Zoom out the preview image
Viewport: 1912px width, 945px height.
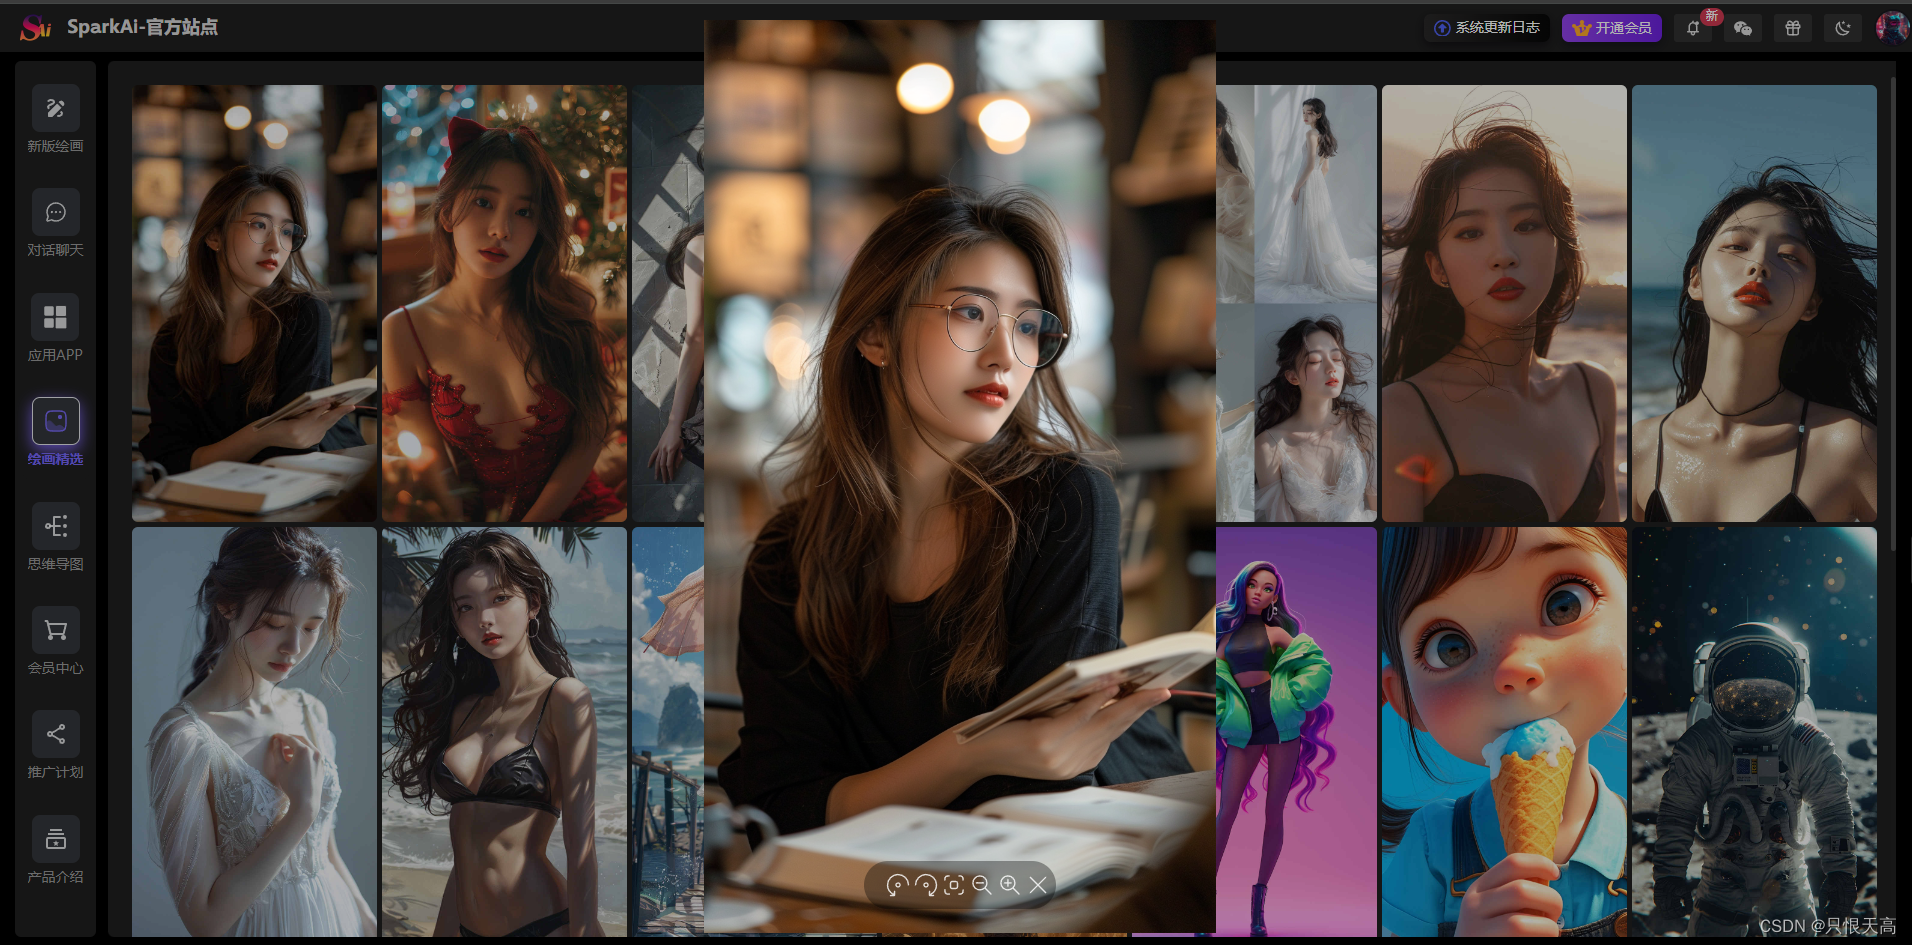tap(982, 885)
